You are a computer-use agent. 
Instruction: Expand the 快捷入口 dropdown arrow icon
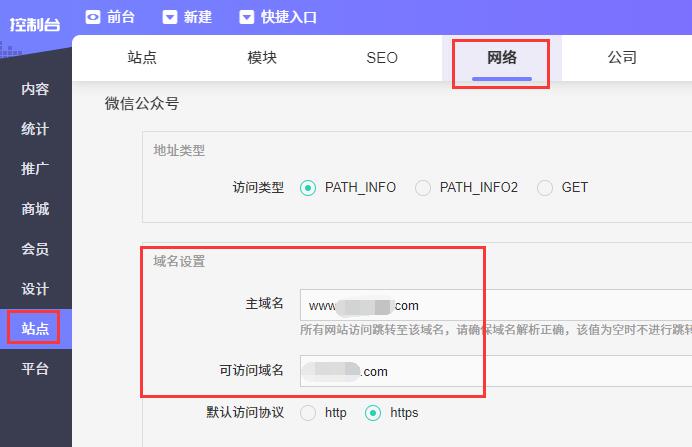(x=247, y=17)
